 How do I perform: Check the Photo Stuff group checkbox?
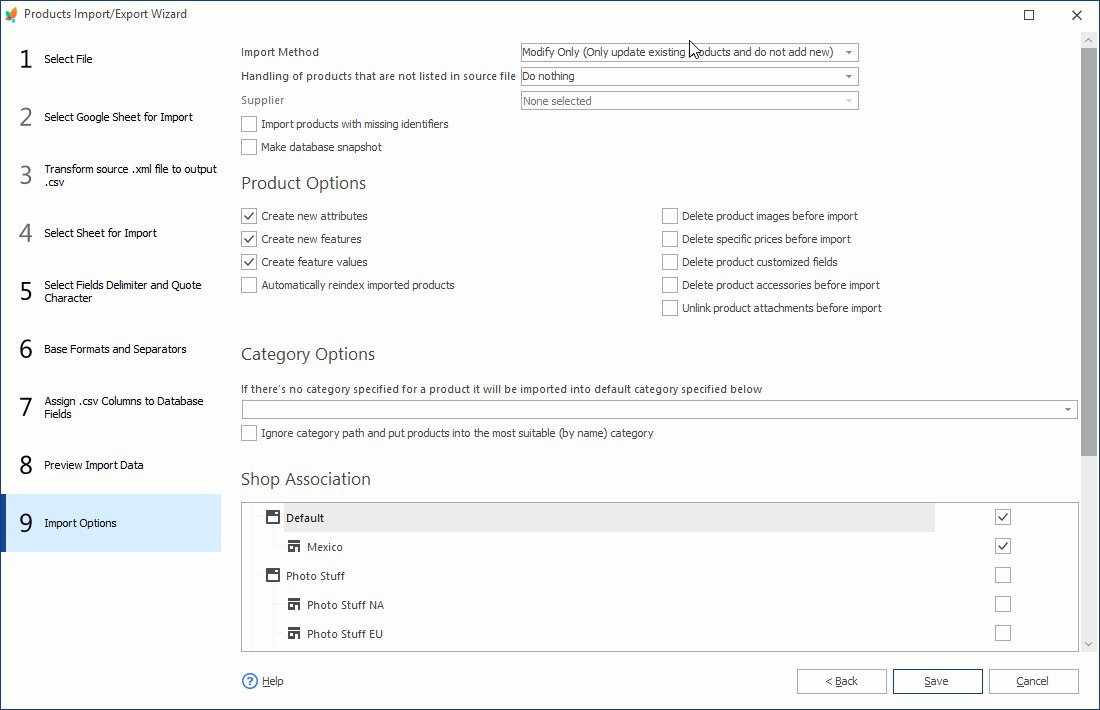tap(1003, 575)
